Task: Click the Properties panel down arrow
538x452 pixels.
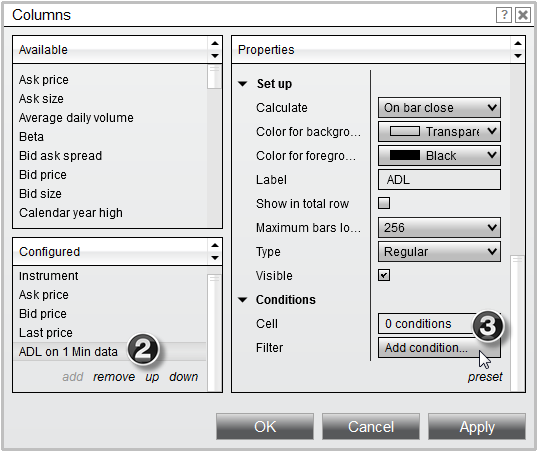Action: pyautogui.click(x=518, y=56)
